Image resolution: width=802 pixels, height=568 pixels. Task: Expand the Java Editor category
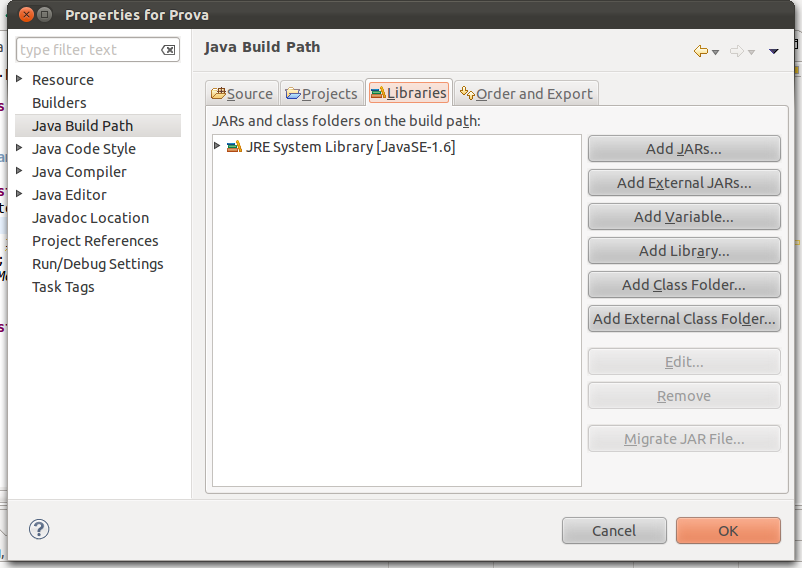coord(21,195)
